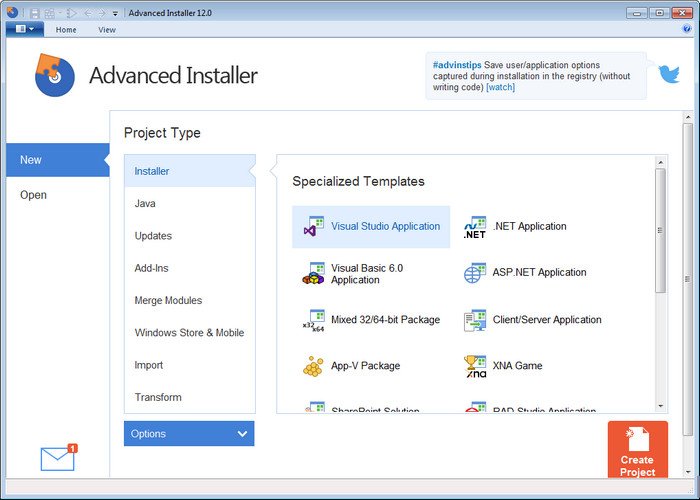
Task: Click the Visual Basic 6.0 Application icon
Action: (313, 274)
